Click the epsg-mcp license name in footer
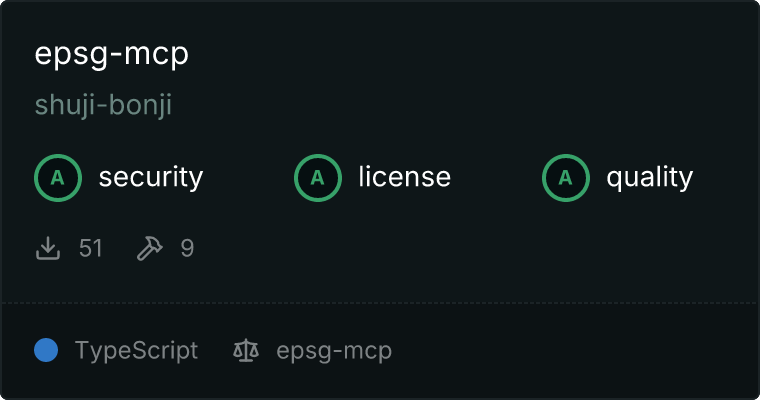760x400 pixels. point(334,352)
